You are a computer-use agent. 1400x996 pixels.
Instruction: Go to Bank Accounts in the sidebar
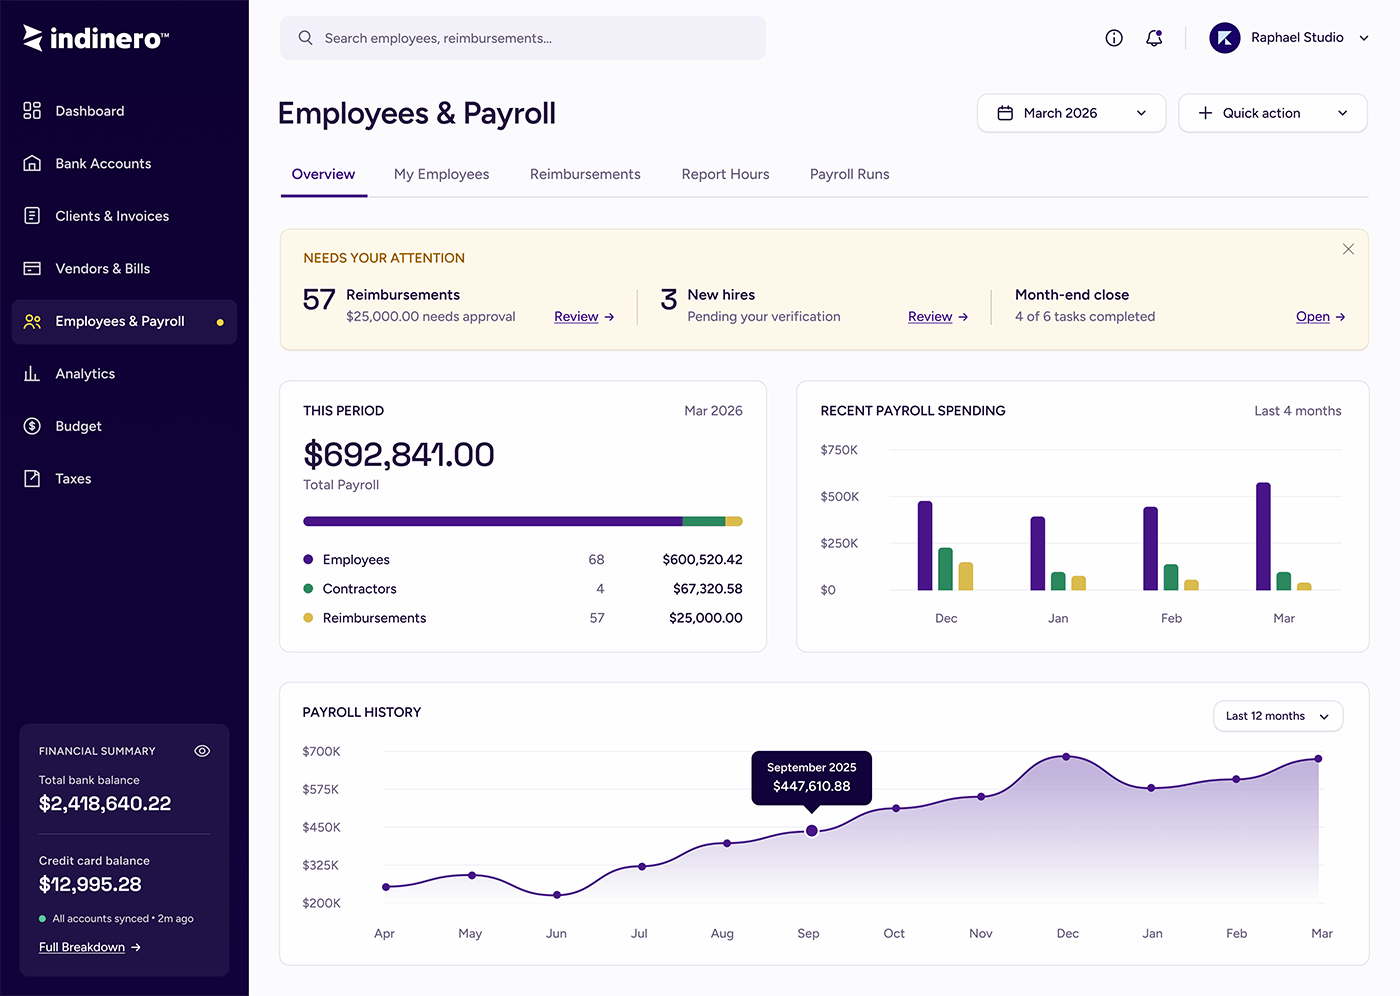124,163
